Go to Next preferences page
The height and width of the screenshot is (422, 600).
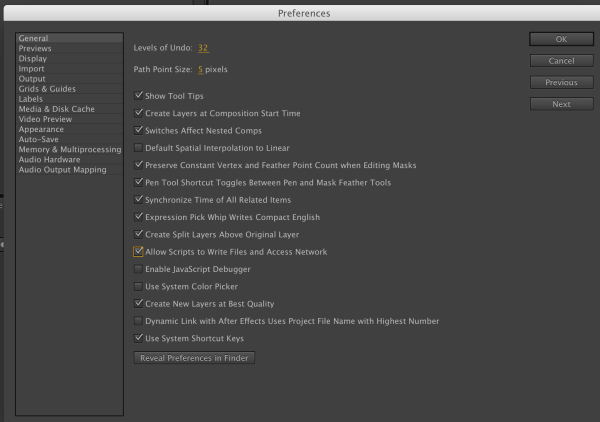click(561, 104)
